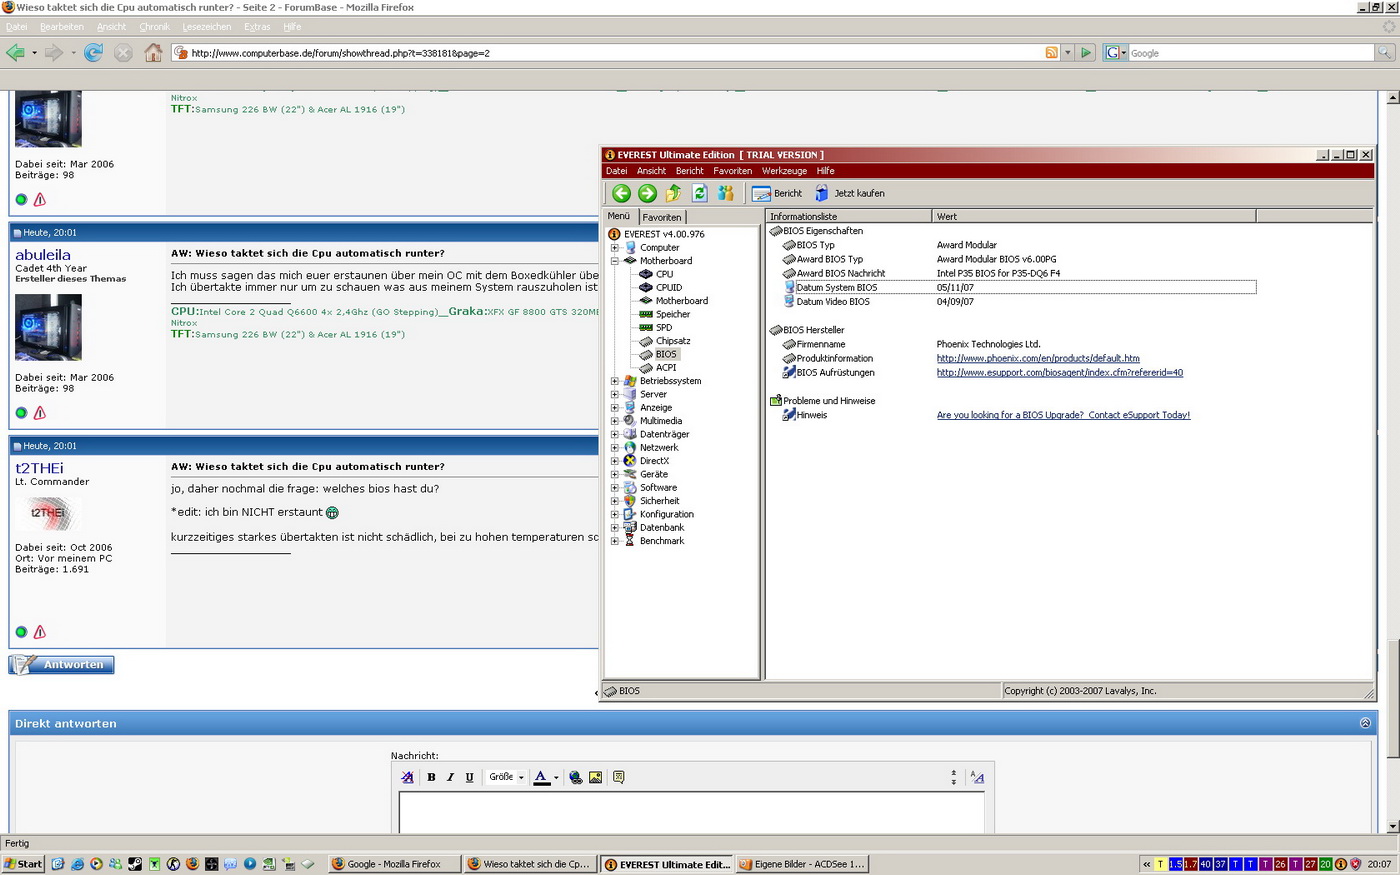Click Firefox reload button
This screenshot has height=875, width=1400.
point(93,53)
